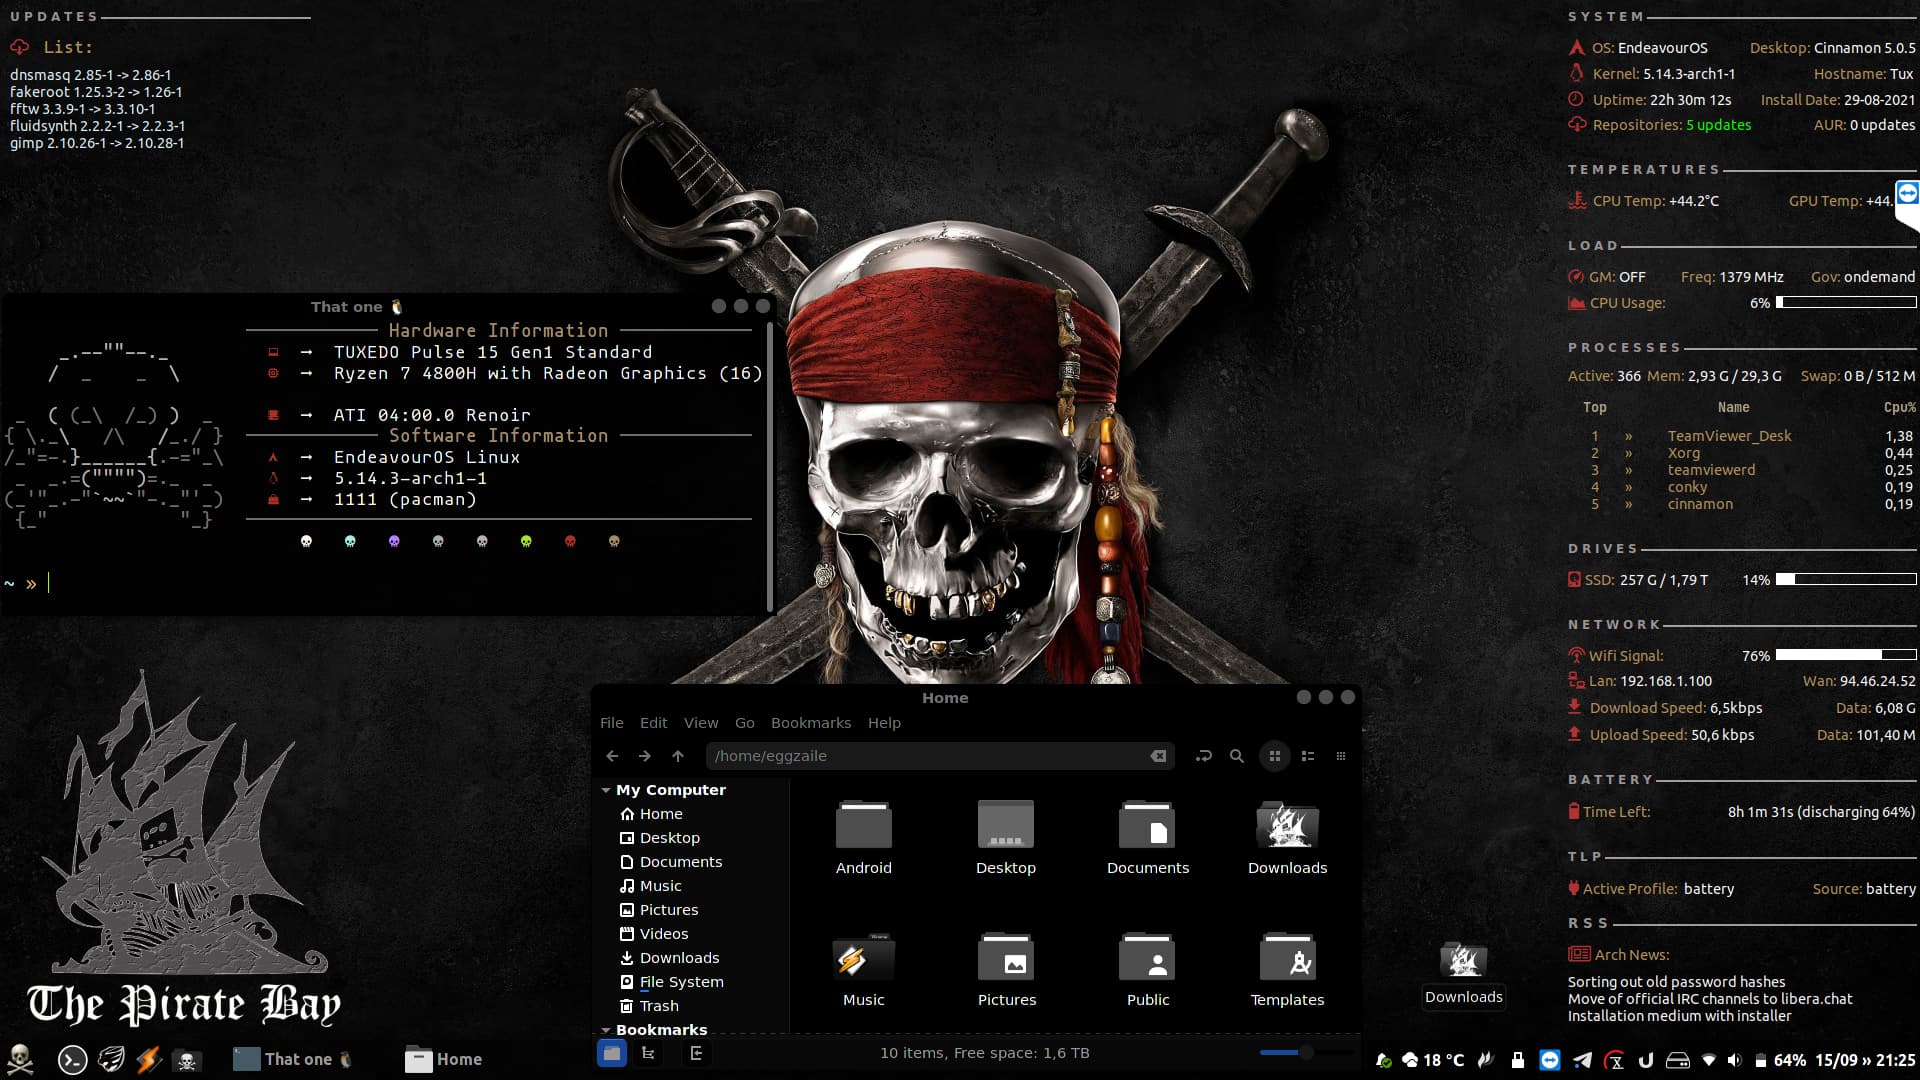Collapse the Bookmarks sidebar section
1920x1080 pixels.
pos(606,1030)
